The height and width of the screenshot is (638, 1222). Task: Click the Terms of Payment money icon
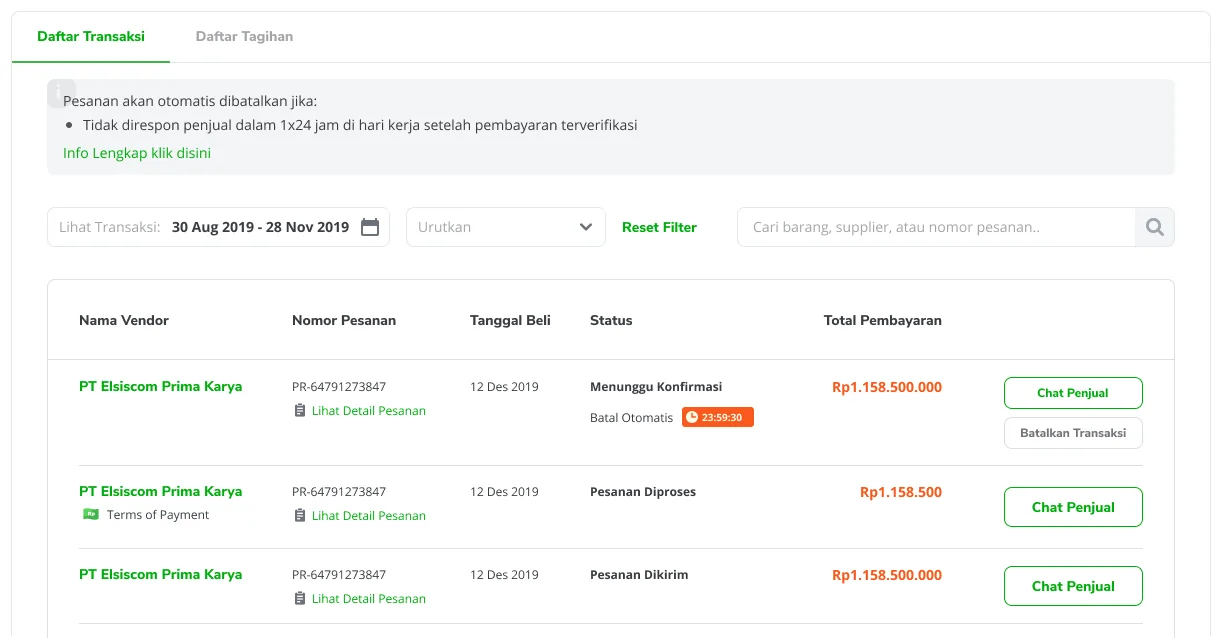click(x=91, y=514)
